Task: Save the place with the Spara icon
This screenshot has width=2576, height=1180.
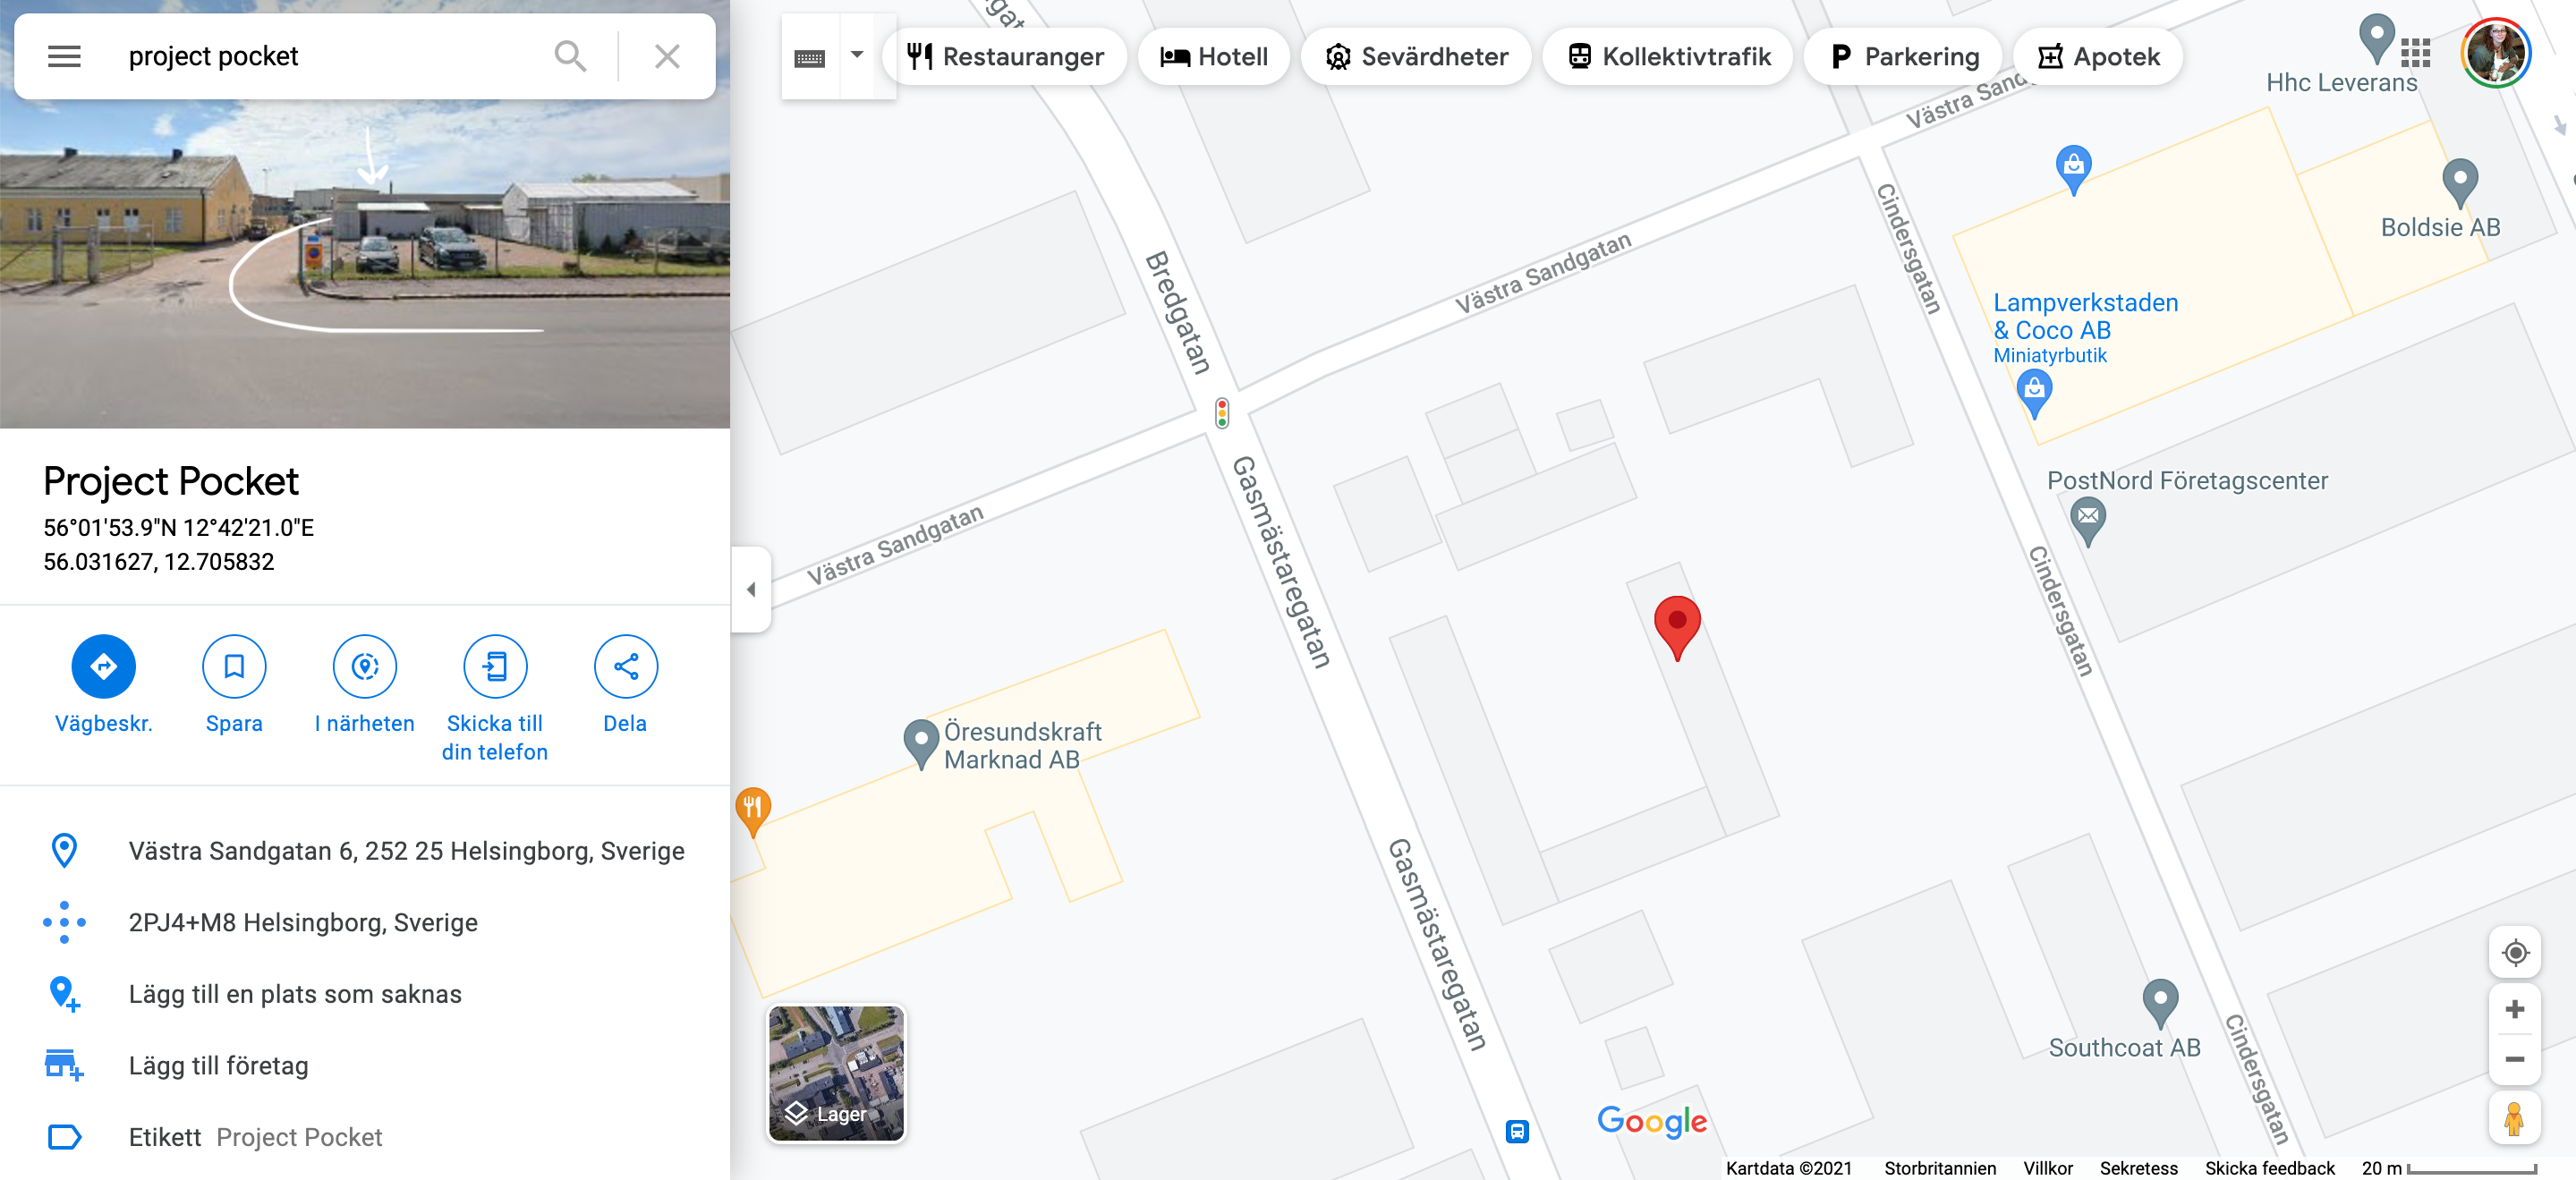Action: [x=234, y=666]
